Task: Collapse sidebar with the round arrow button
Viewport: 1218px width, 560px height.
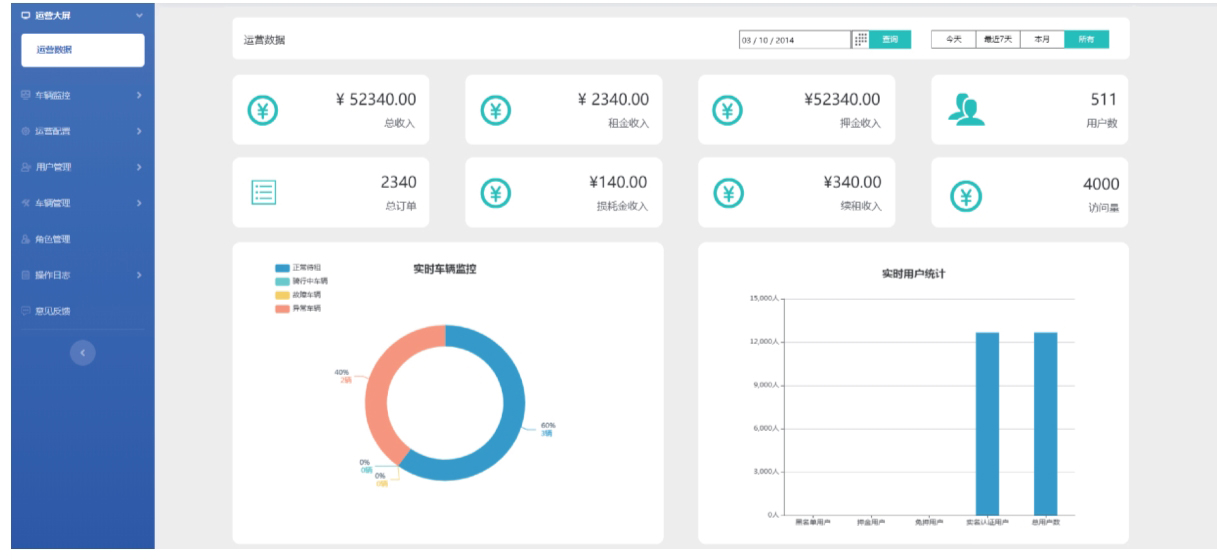Action: [x=83, y=351]
